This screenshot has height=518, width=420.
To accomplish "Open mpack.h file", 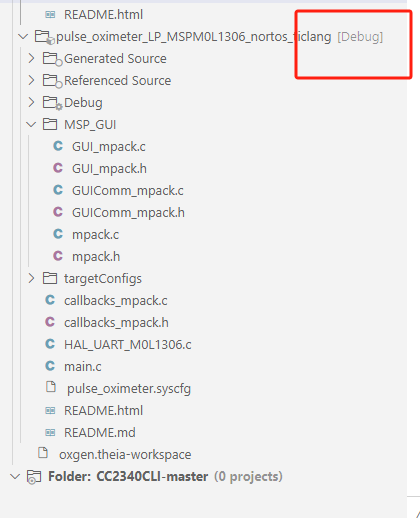I will coord(96,257).
